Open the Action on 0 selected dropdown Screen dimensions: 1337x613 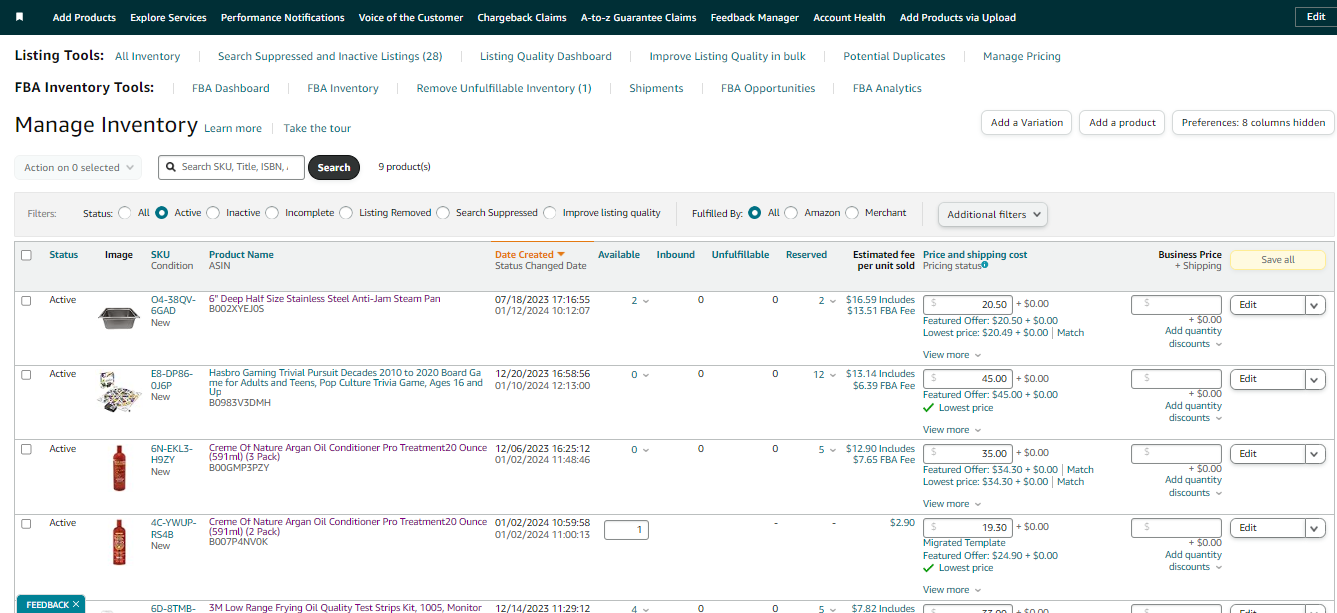[x=78, y=168]
